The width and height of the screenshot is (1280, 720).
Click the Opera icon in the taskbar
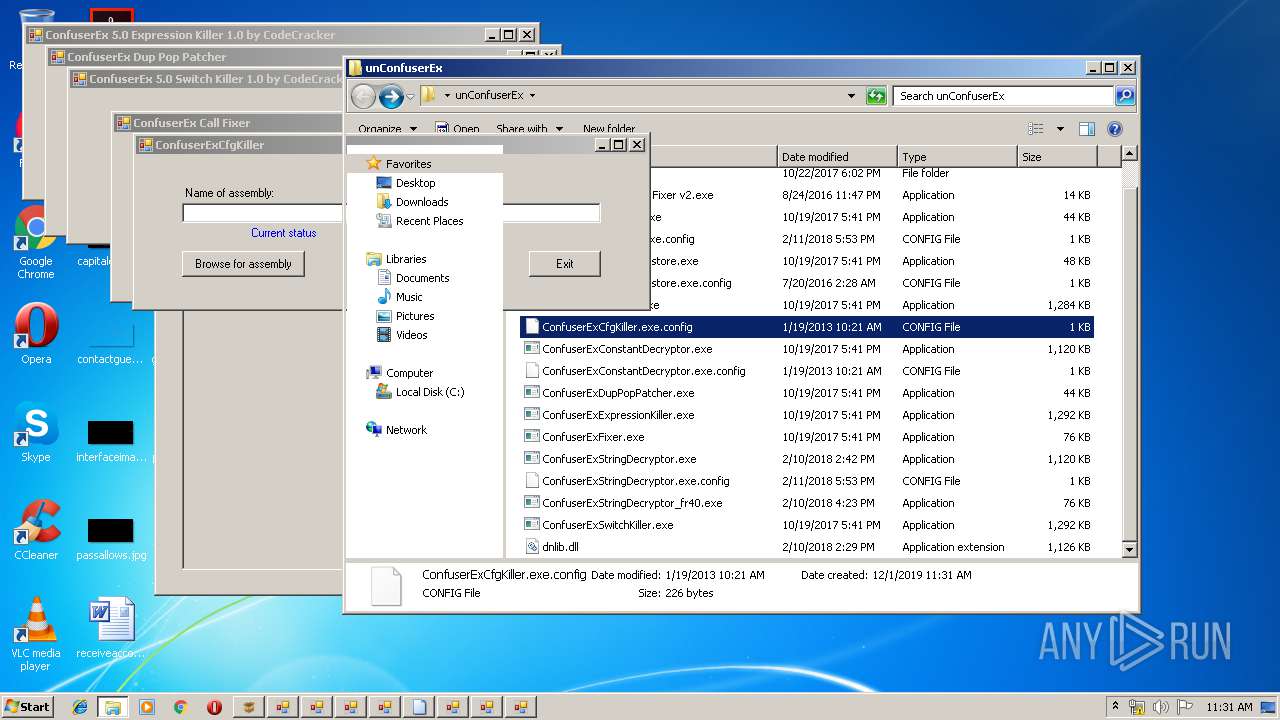pos(214,707)
